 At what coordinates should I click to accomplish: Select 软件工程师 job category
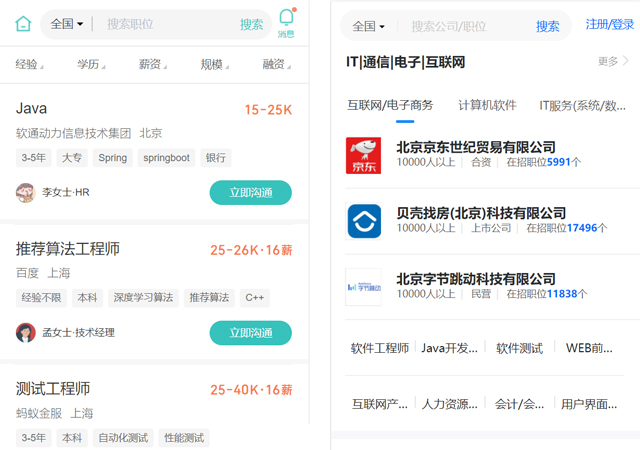point(380,348)
